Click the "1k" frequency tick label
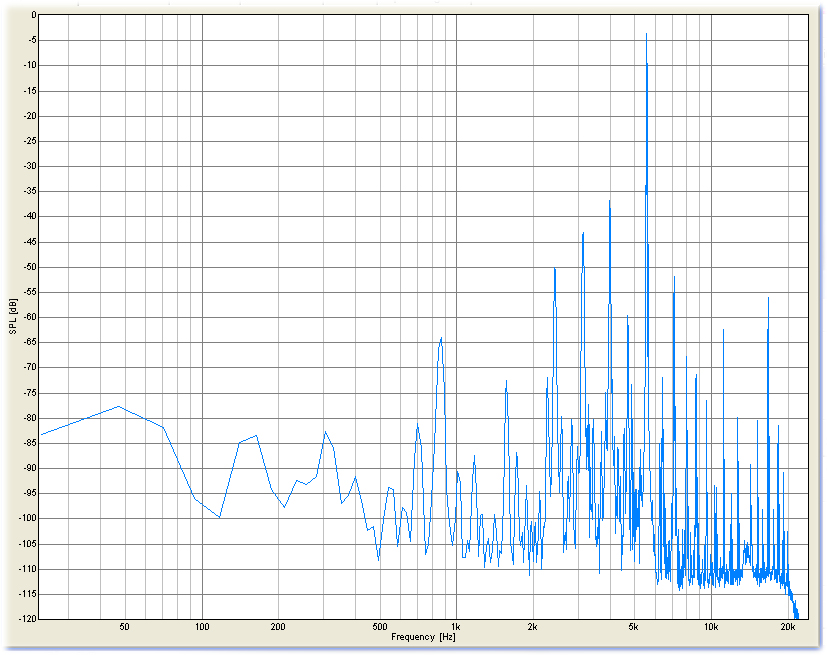This screenshot has height=655, width=827. coord(456,627)
